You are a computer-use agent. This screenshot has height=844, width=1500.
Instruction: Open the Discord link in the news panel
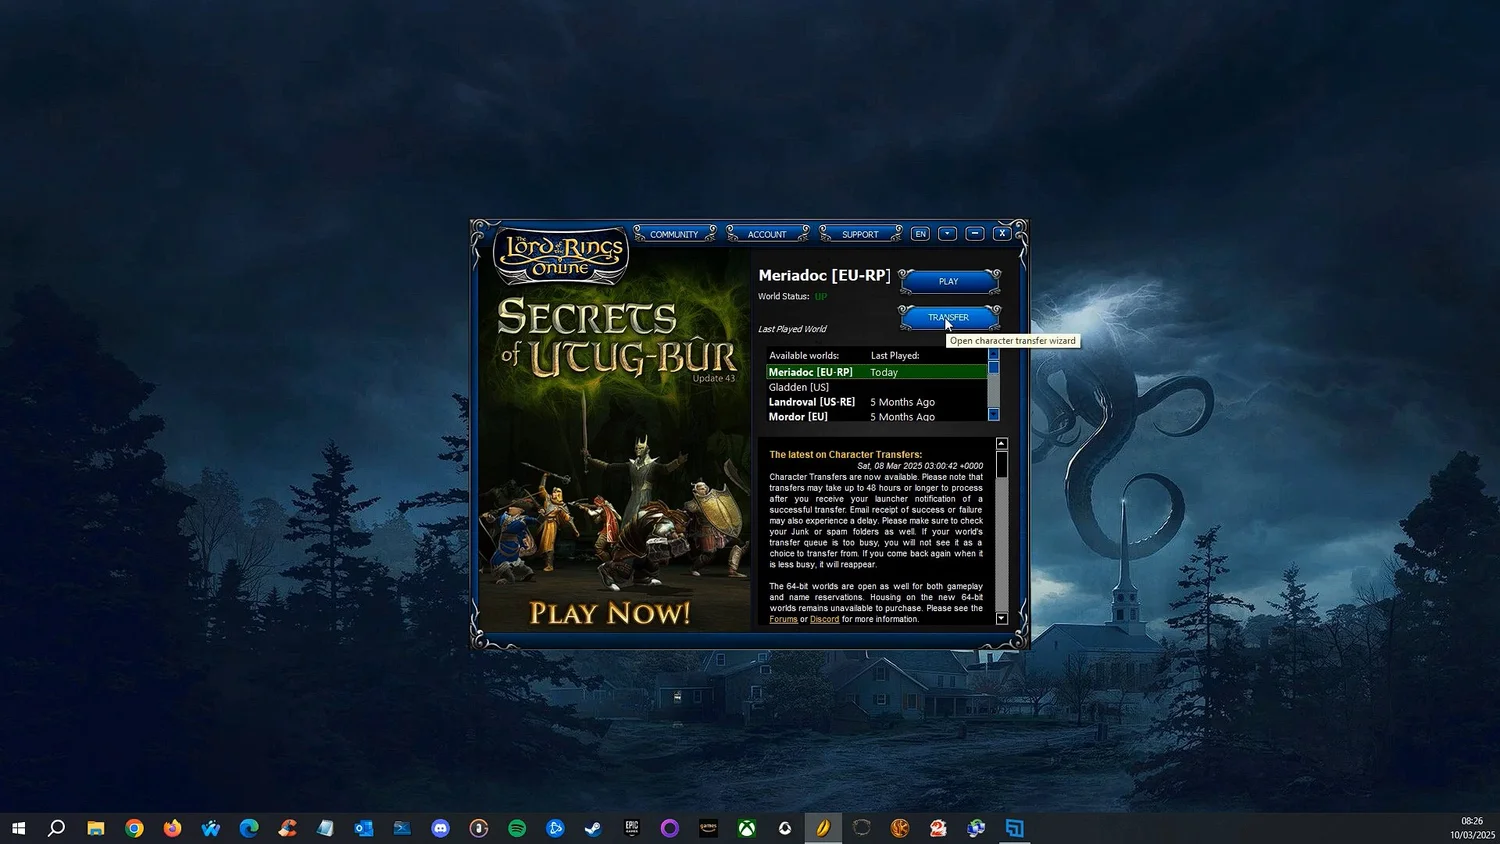(x=824, y=619)
